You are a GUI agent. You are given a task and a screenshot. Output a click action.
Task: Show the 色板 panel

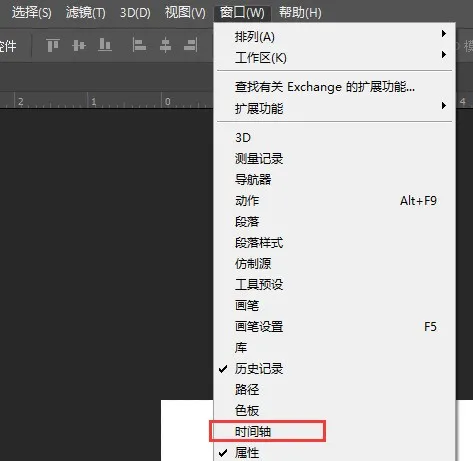click(334, 411)
